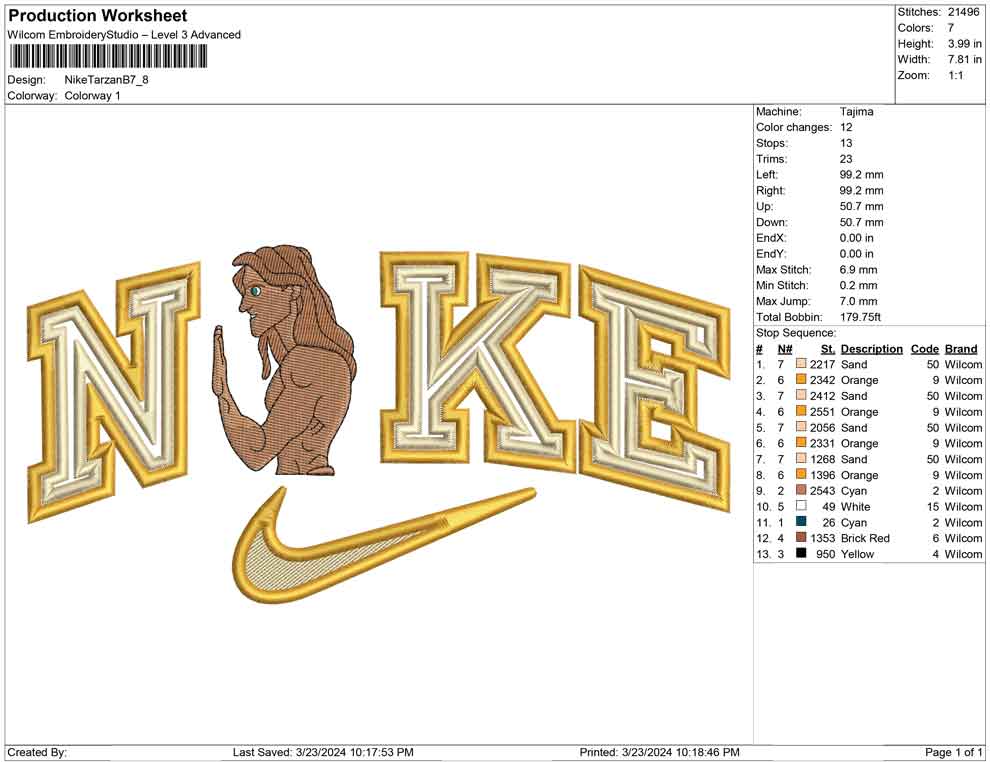
Task: Pick the Sand swatch beside stitch count 2056
Action: [801, 427]
